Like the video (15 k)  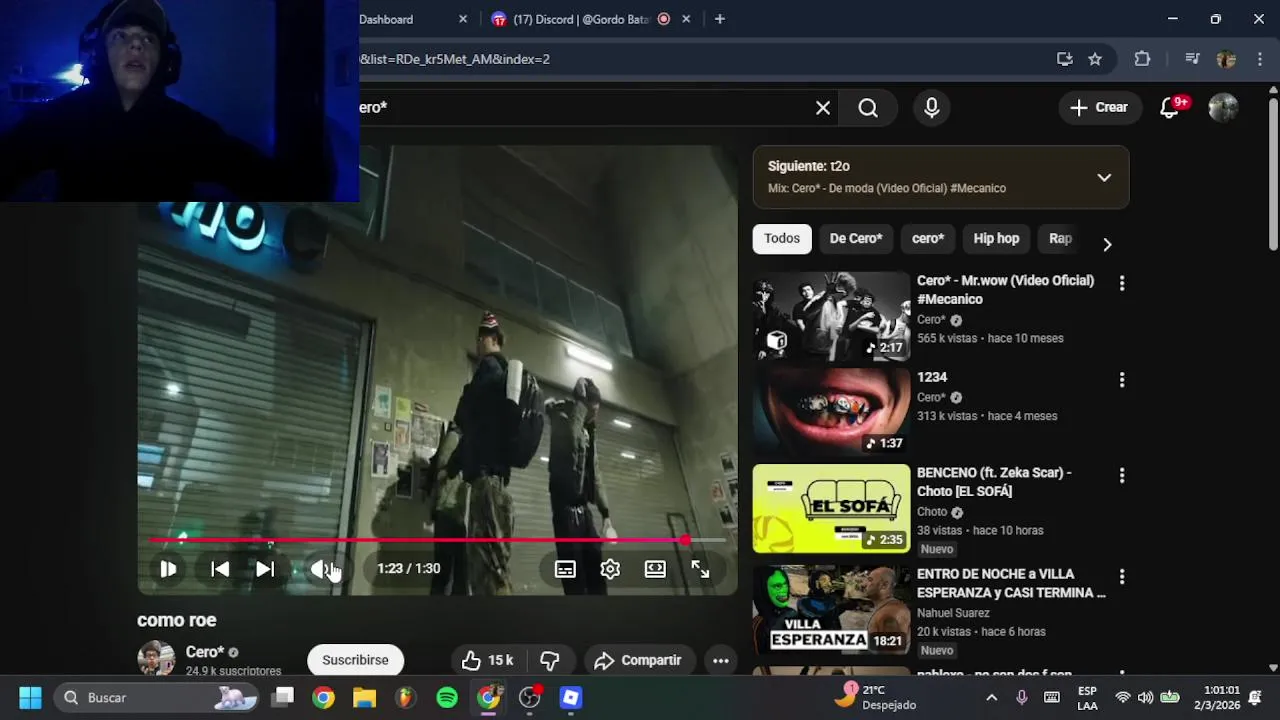tap(487, 660)
